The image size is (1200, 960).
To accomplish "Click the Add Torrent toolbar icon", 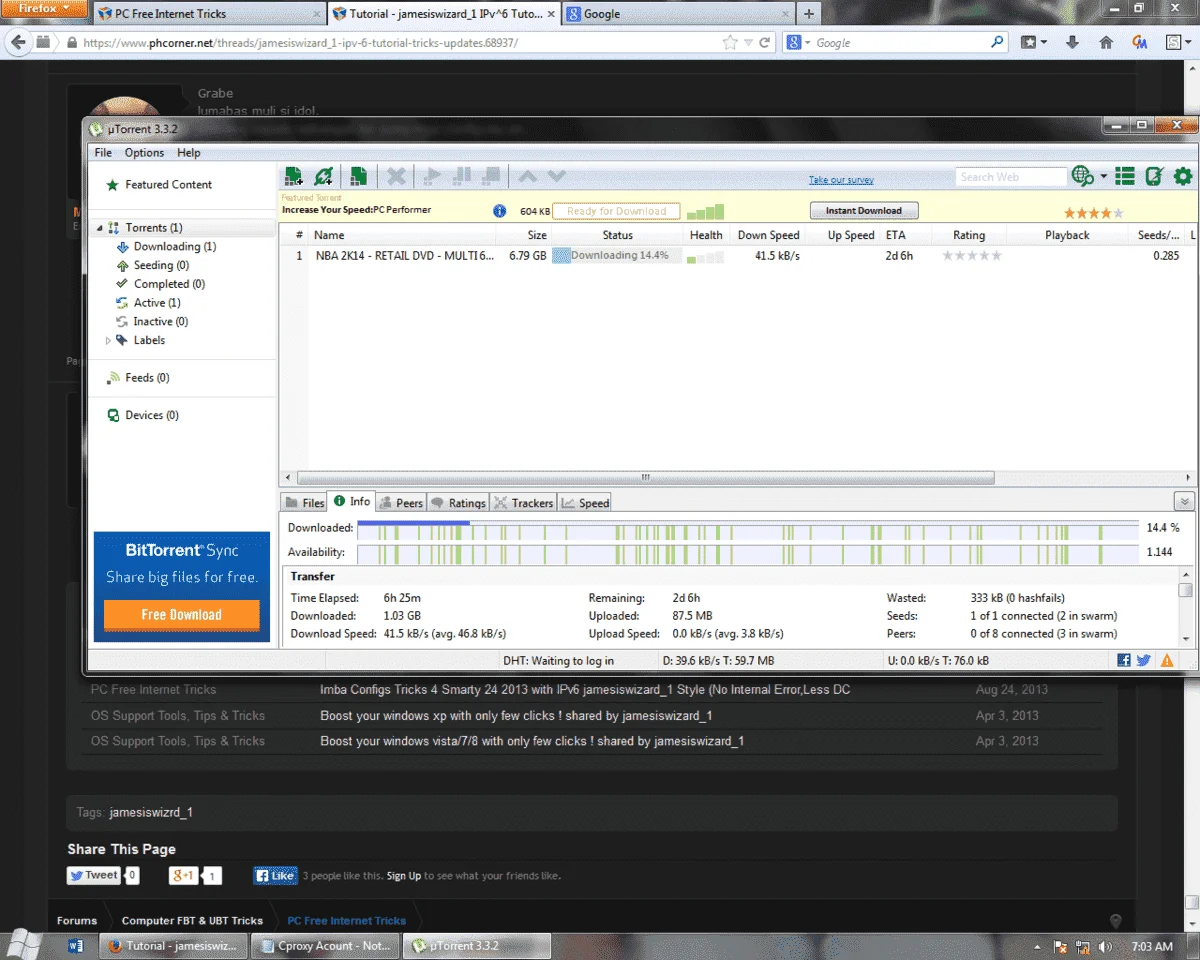I will (293, 177).
